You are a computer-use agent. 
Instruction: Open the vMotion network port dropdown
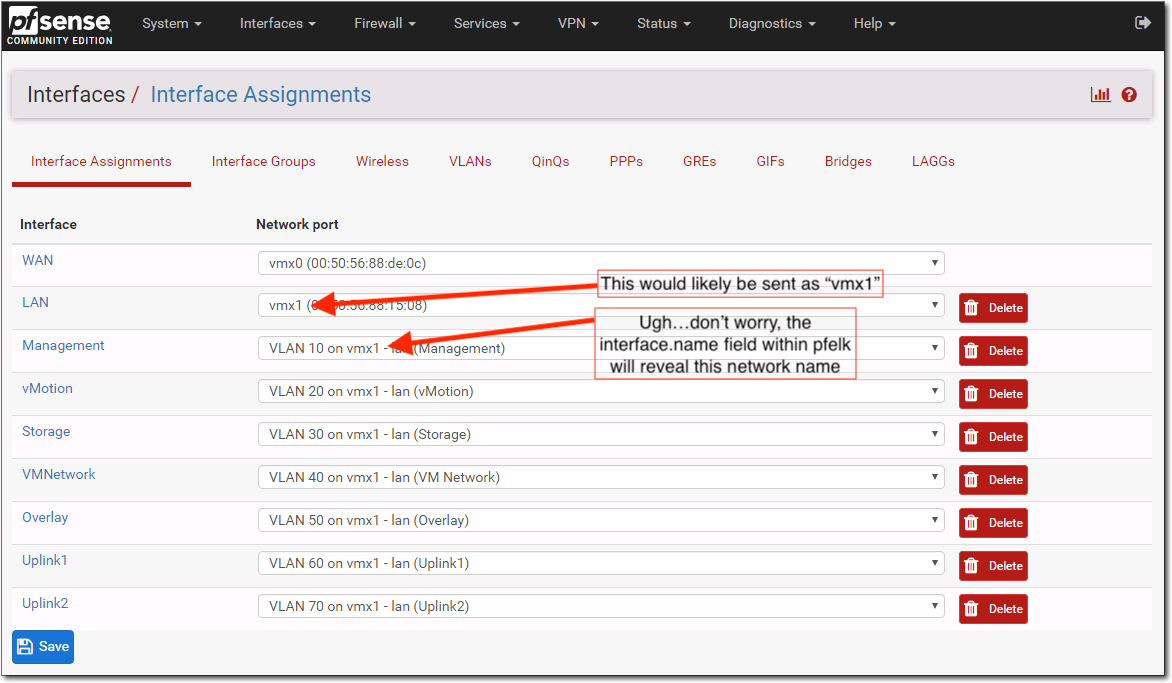click(933, 391)
